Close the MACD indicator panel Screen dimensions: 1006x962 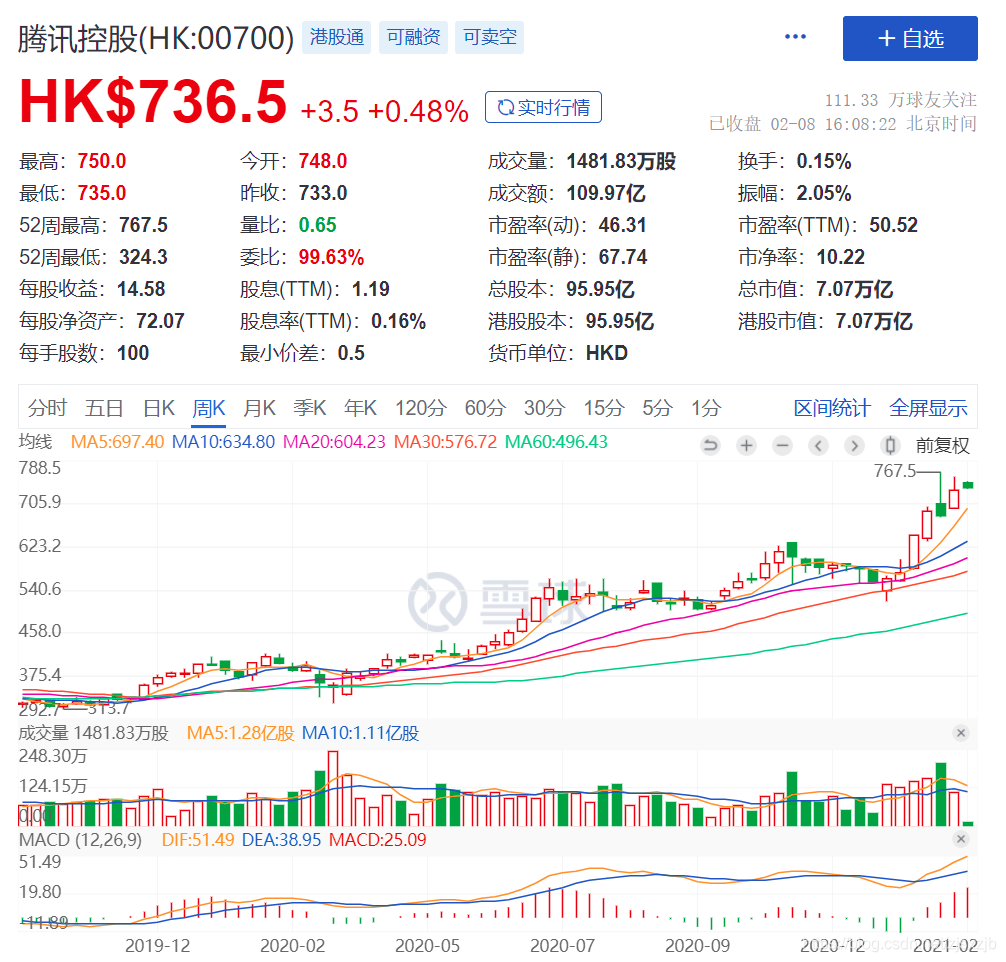[960, 839]
